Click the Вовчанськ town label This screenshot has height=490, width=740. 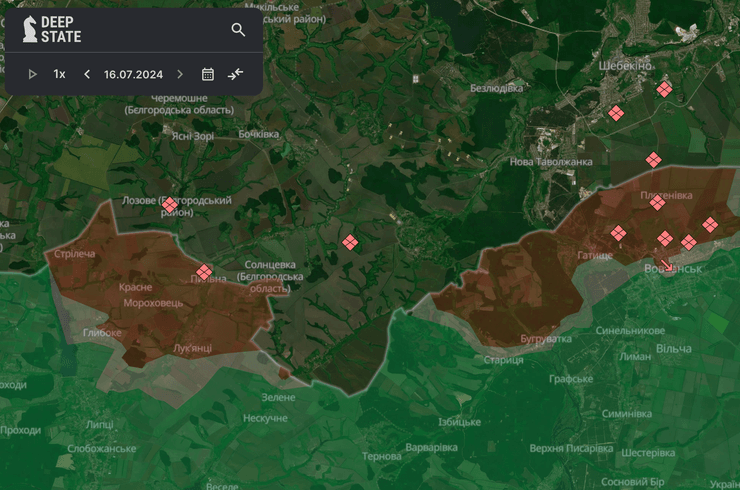click(x=673, y=269)
